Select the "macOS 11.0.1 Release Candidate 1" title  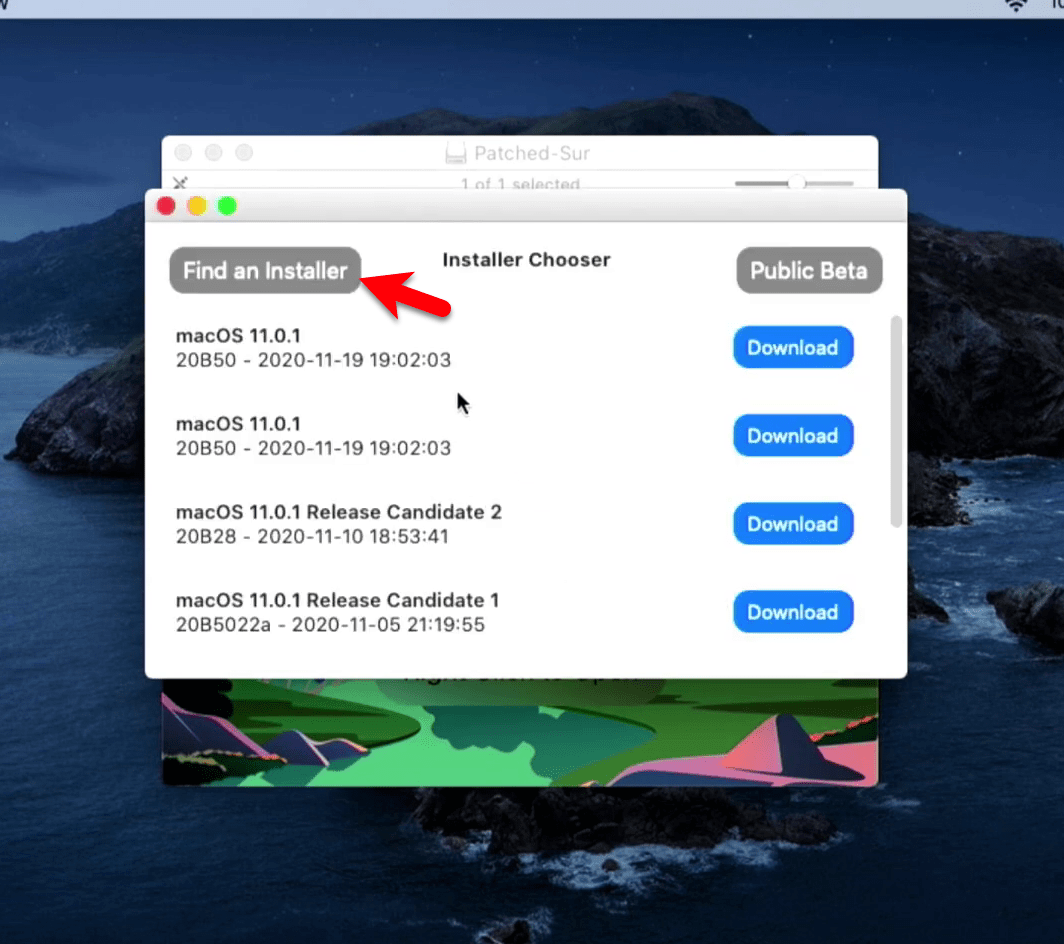(337, 600)
